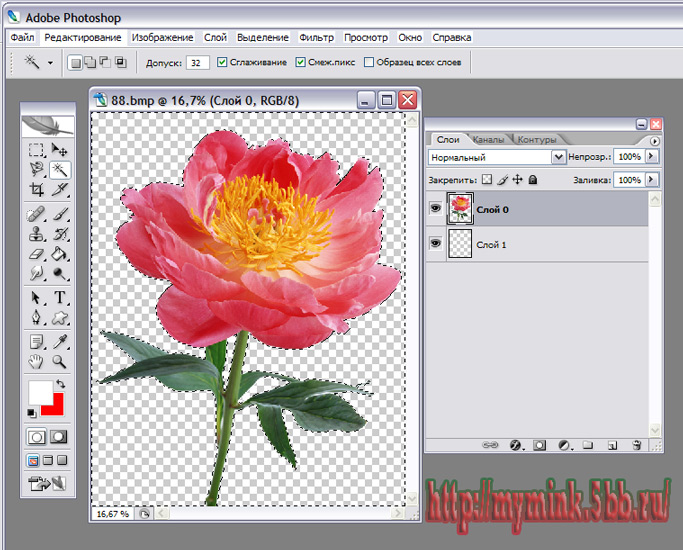Choose Add to selection mode button
Image resolution: width=683 pixels, height=550 pixels.
coord(90,63)
